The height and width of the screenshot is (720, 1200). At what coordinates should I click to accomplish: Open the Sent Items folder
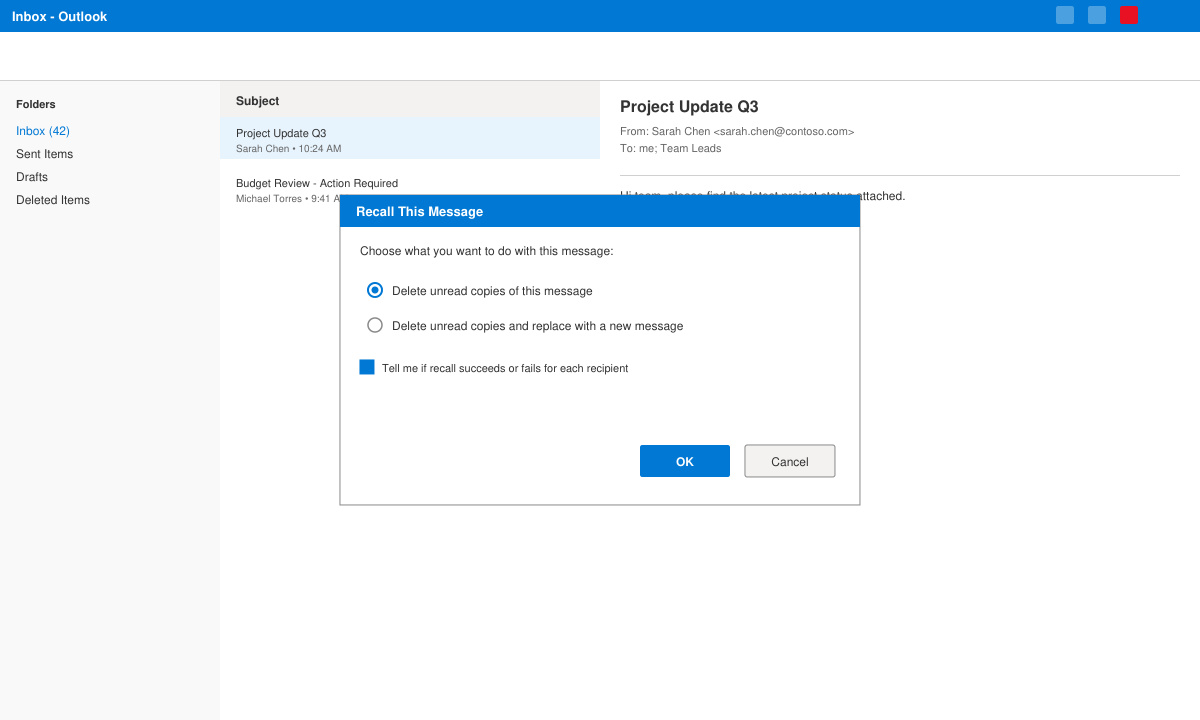[x=44, y=154]
